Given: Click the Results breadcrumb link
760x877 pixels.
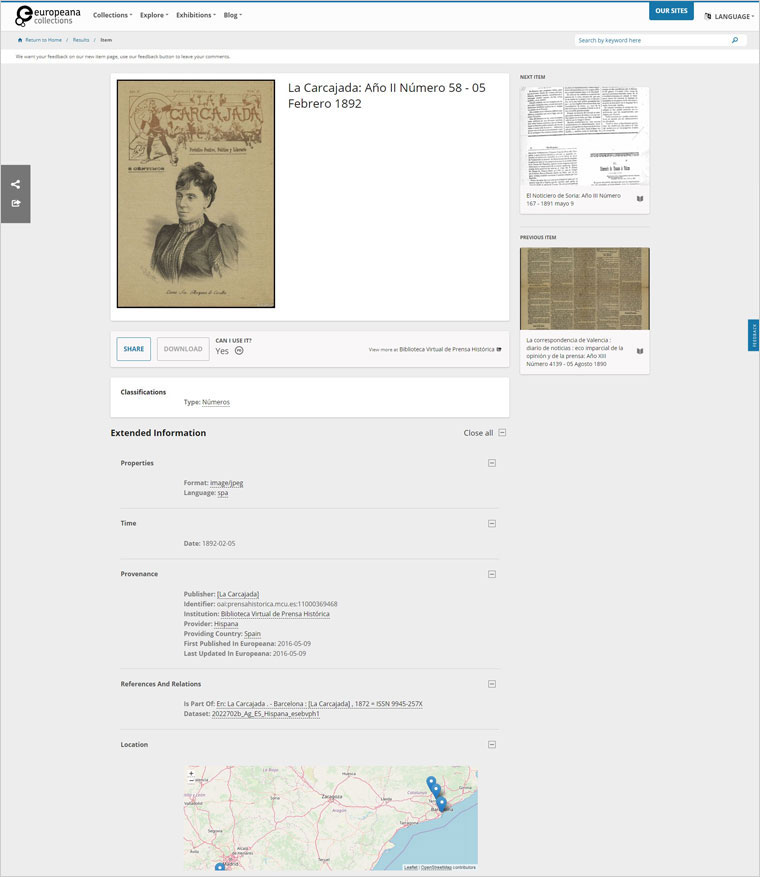Looking at the screenshot, I should [81, 40].
